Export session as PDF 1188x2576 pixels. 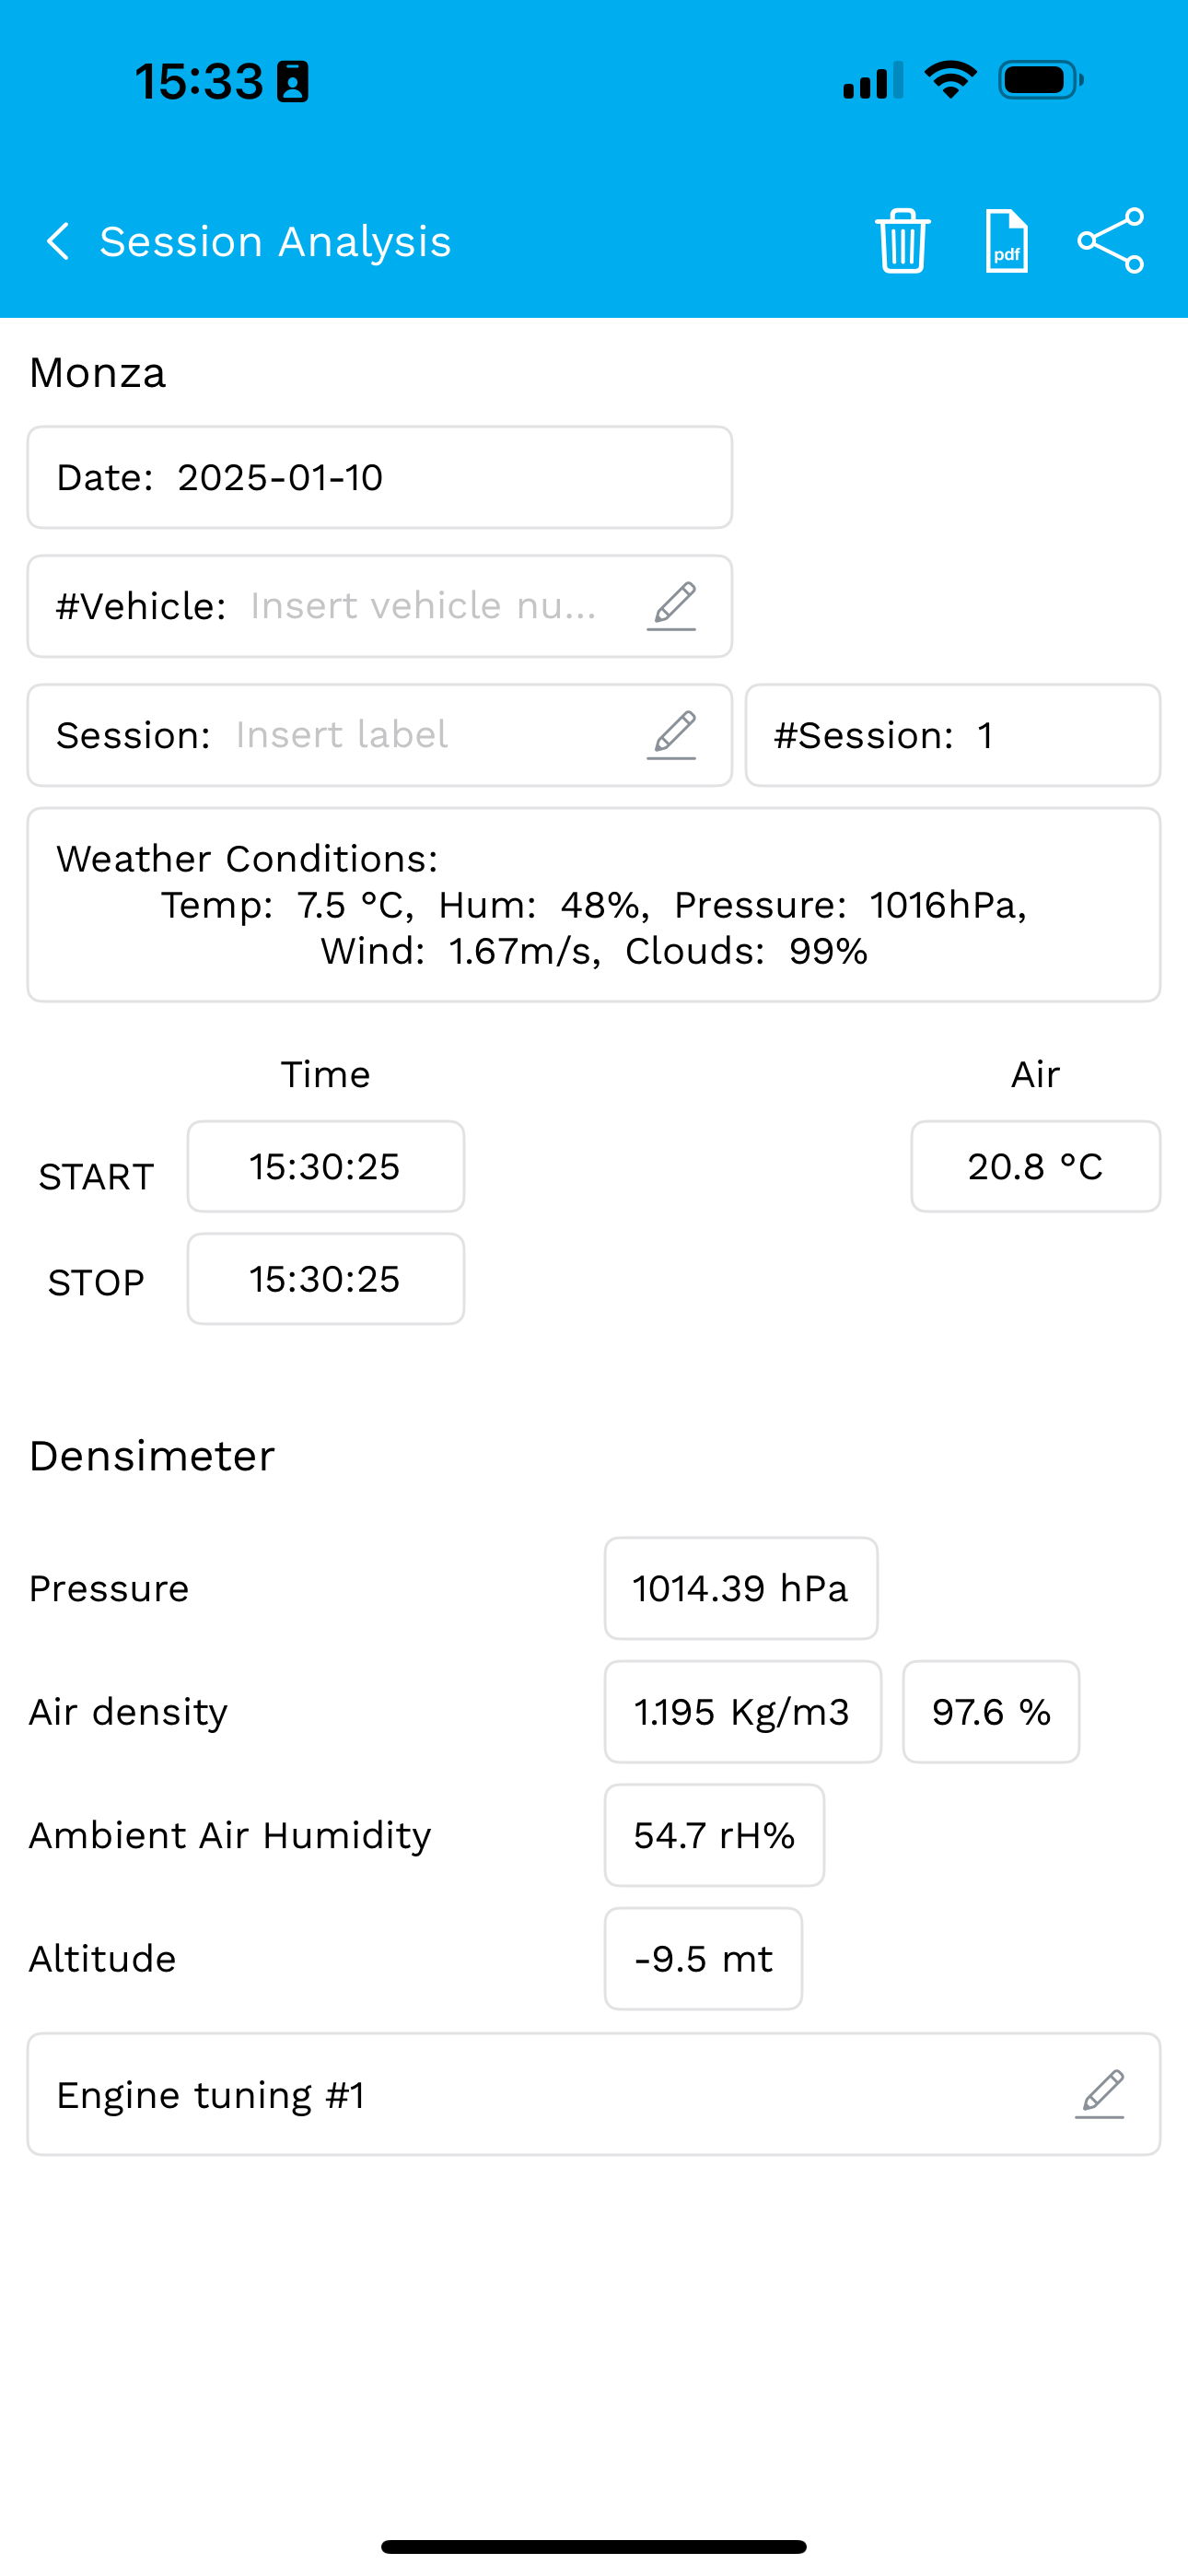click(x=1006, y=241)
